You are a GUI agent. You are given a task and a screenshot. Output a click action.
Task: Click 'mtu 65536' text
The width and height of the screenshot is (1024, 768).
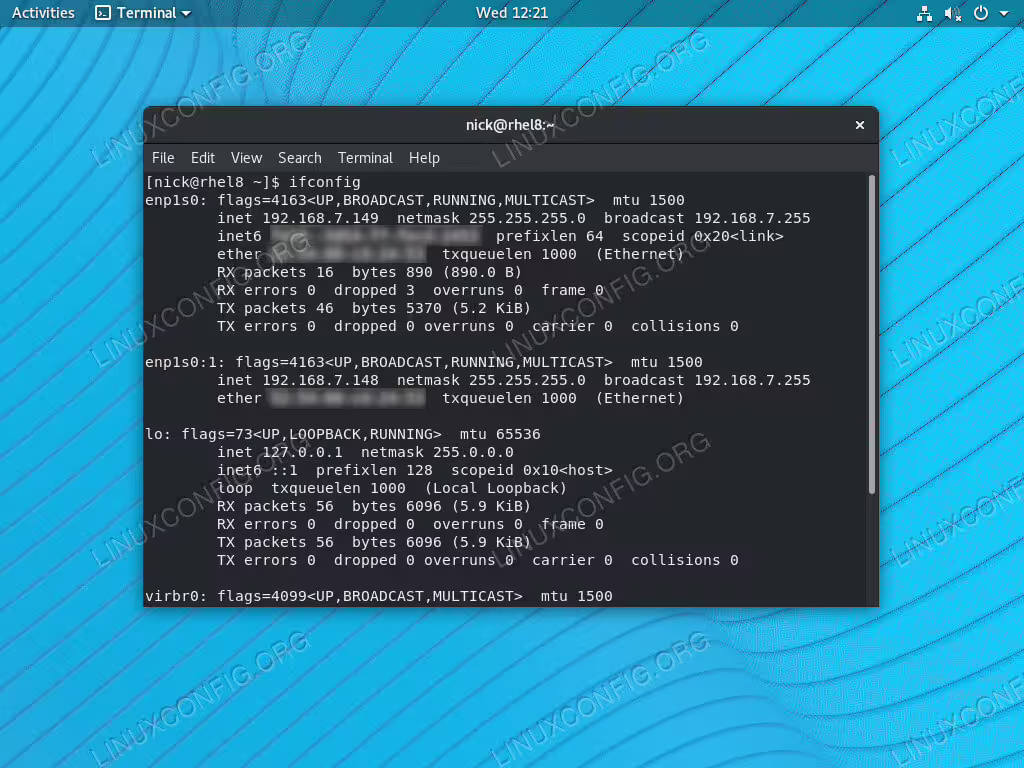pyautogui.click(x=500, y=434)
